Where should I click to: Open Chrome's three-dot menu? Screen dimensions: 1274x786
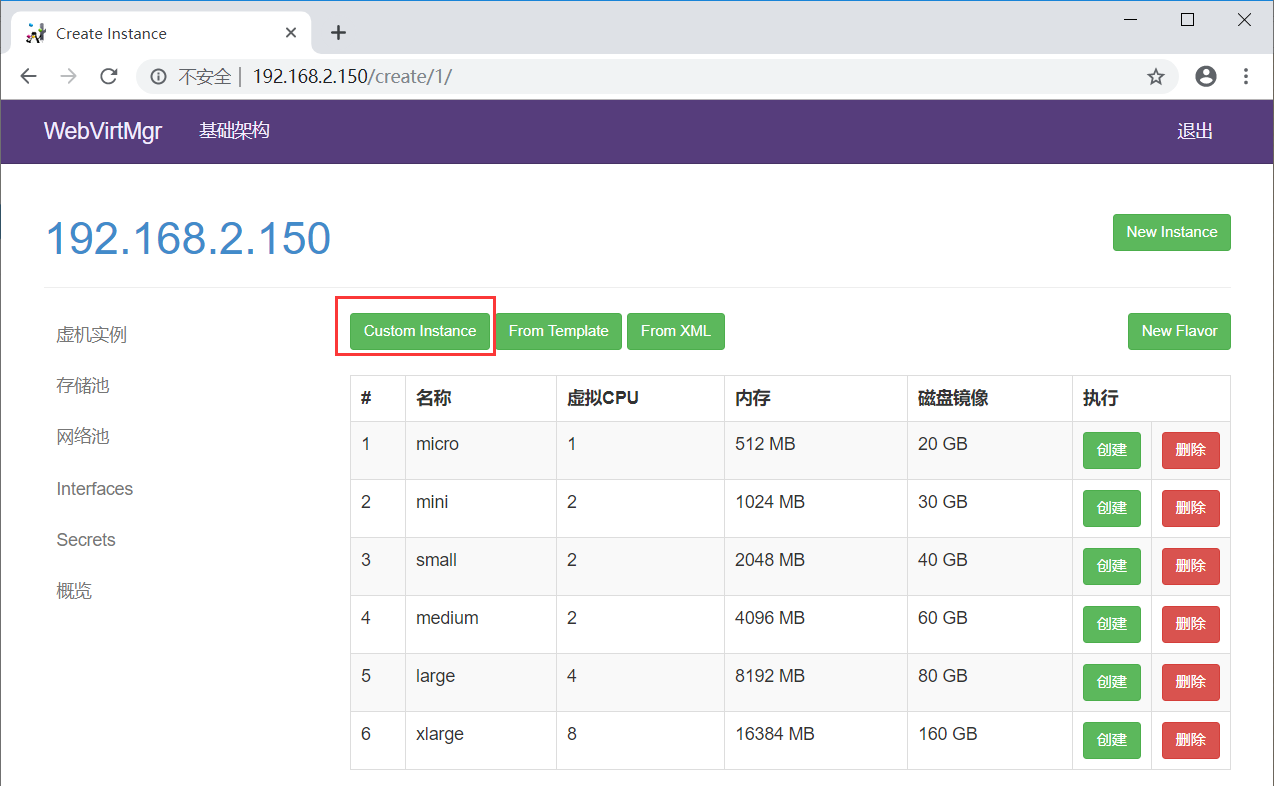[1246, 76]
